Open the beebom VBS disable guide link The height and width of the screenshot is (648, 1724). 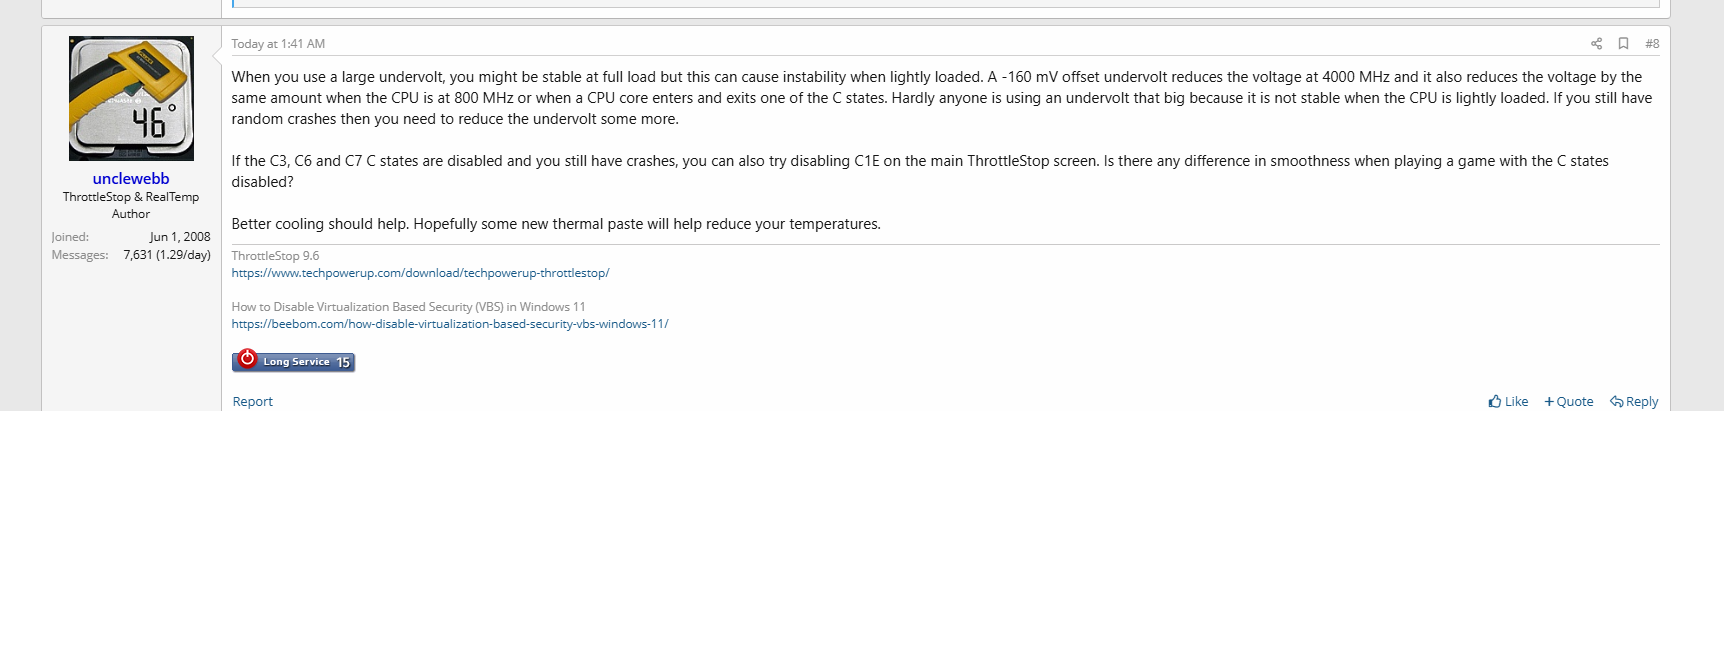tap(450, 324)
